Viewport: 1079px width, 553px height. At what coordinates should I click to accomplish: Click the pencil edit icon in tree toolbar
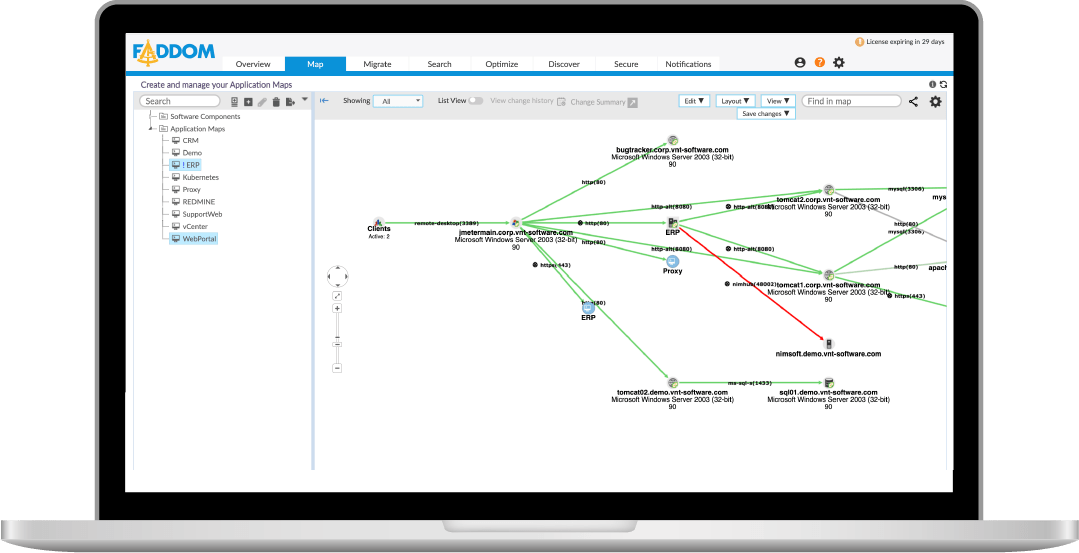[262, 102]
